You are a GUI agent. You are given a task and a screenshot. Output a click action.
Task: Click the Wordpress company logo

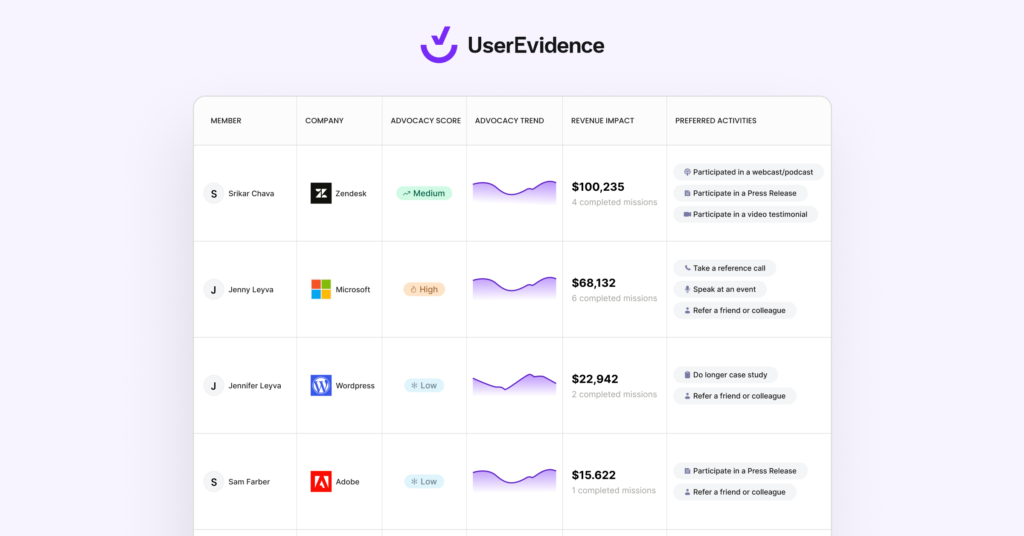[321, 385]
